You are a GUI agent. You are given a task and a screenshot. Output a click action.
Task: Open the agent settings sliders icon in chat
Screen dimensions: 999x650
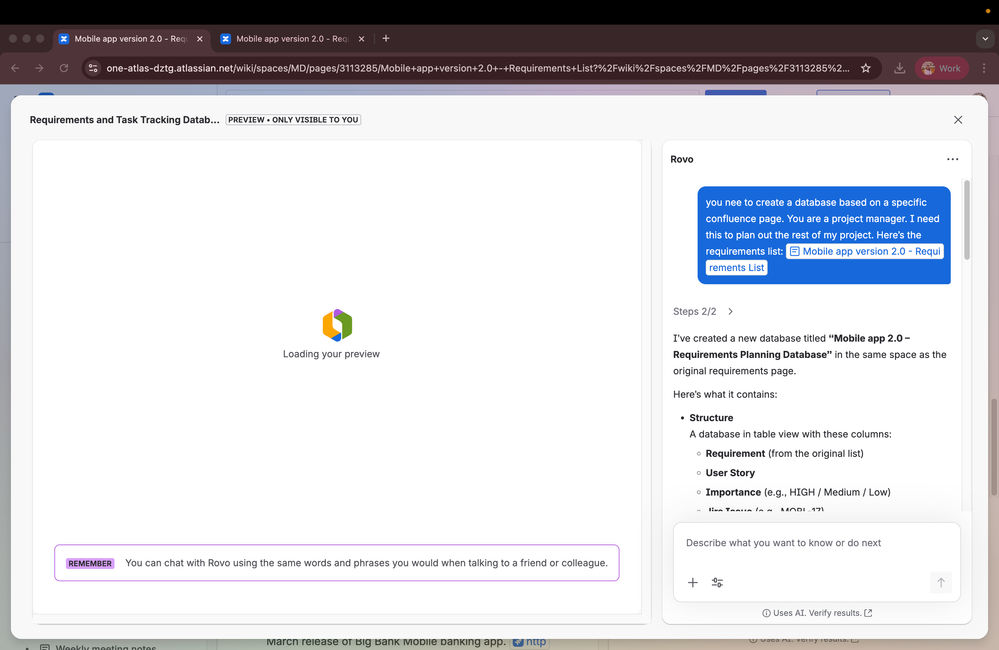point(717,582)
